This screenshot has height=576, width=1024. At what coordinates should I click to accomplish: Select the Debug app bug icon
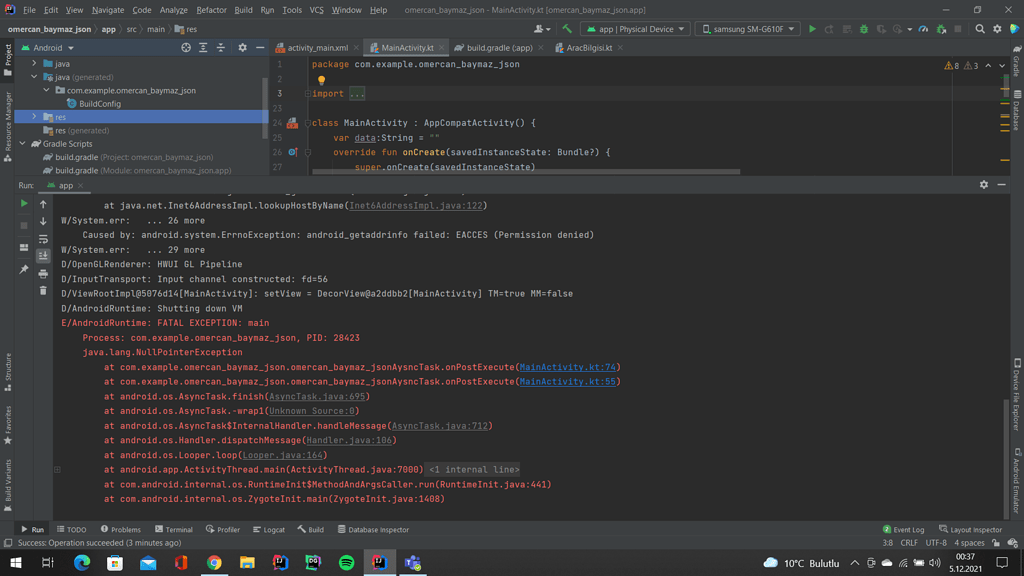click(864, 29)
